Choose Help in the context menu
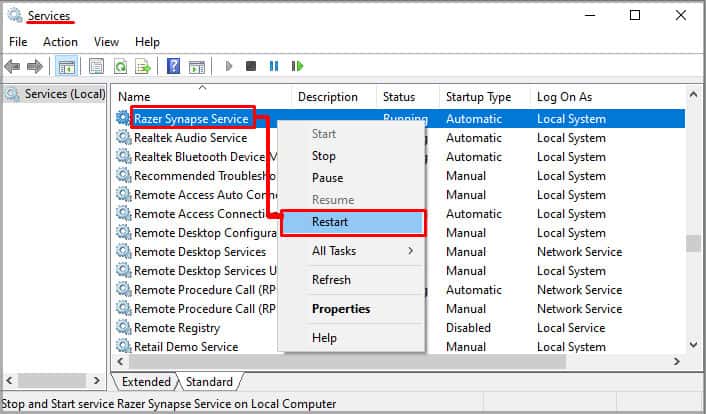Viewport: 706px width, 414px height. tap(351, 338)
